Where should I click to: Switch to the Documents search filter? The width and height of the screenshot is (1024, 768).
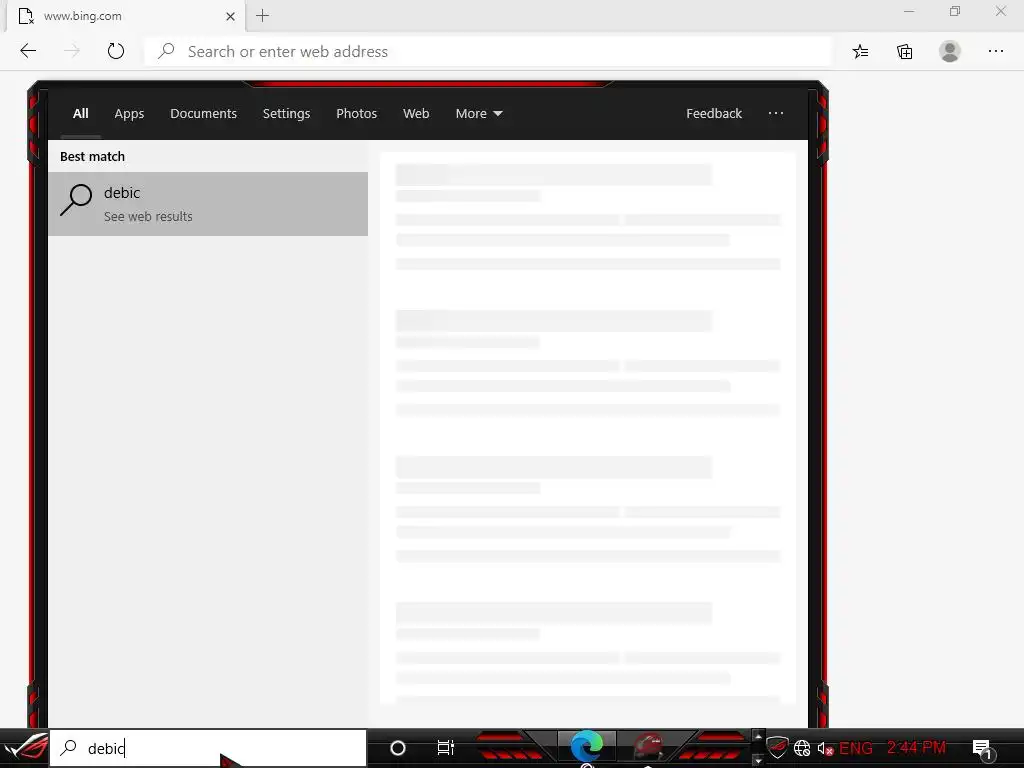203,114
